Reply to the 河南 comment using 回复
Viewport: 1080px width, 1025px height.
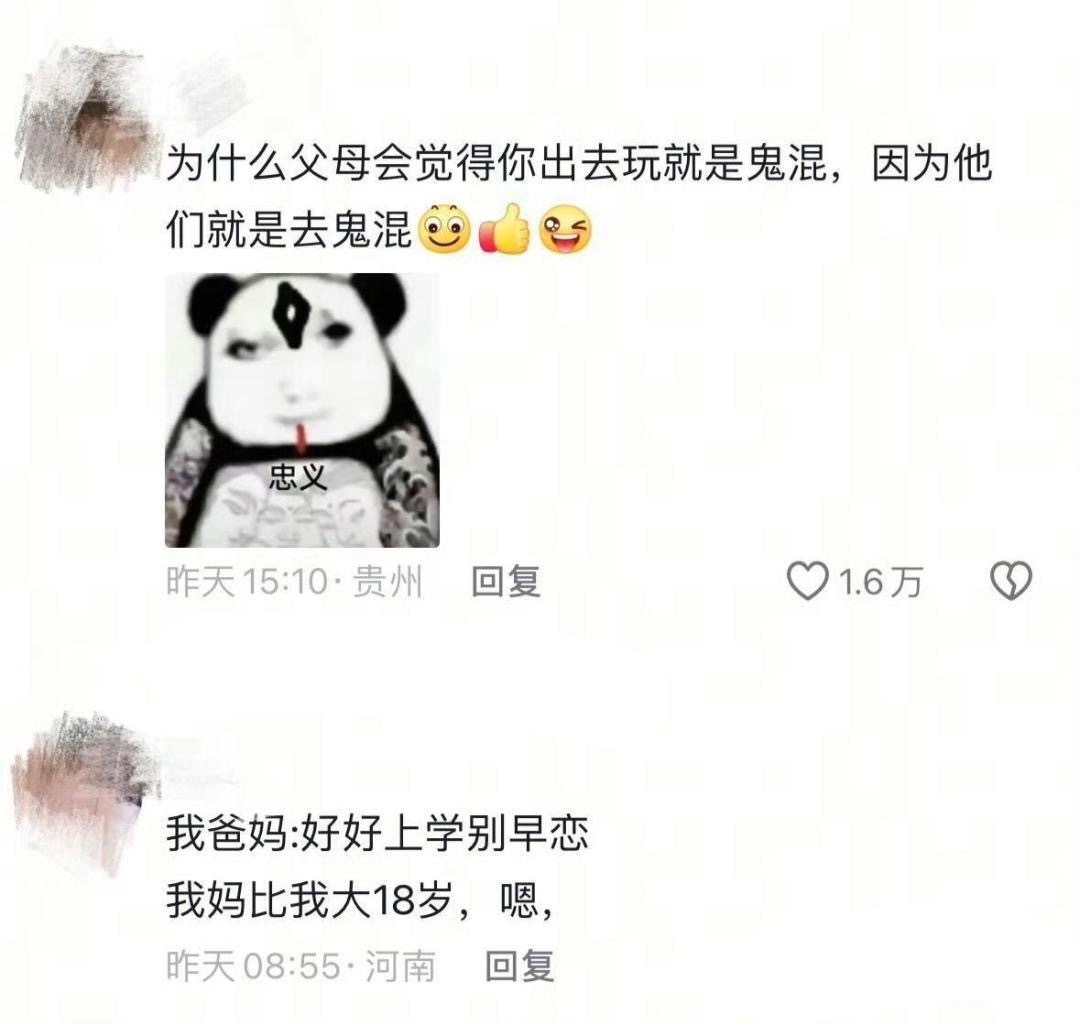point(519,965)
